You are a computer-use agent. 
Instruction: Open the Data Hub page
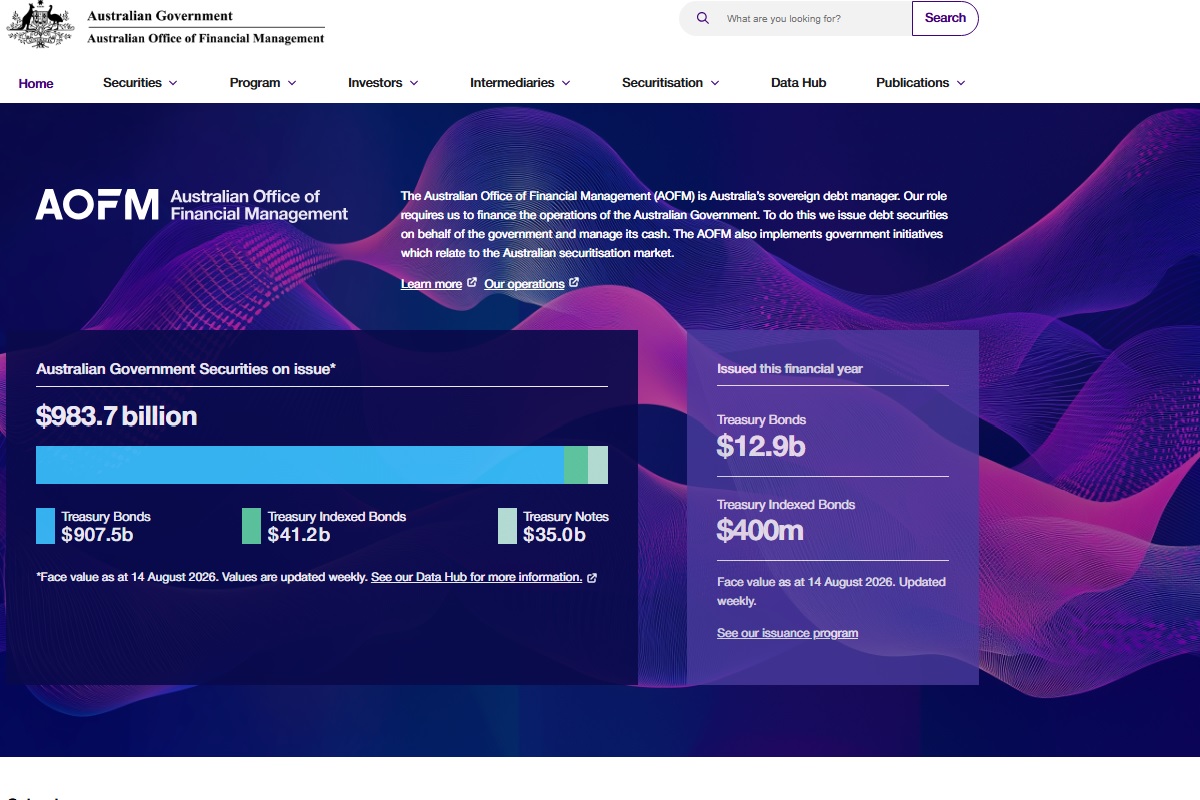(798, 83)
